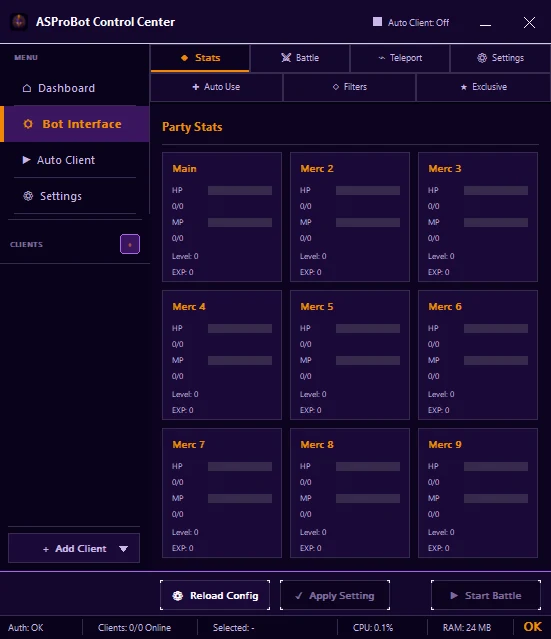Screen dimensions: 551x639
Task: Click the Merc 5 HP bar
Action: click(368, 328)
